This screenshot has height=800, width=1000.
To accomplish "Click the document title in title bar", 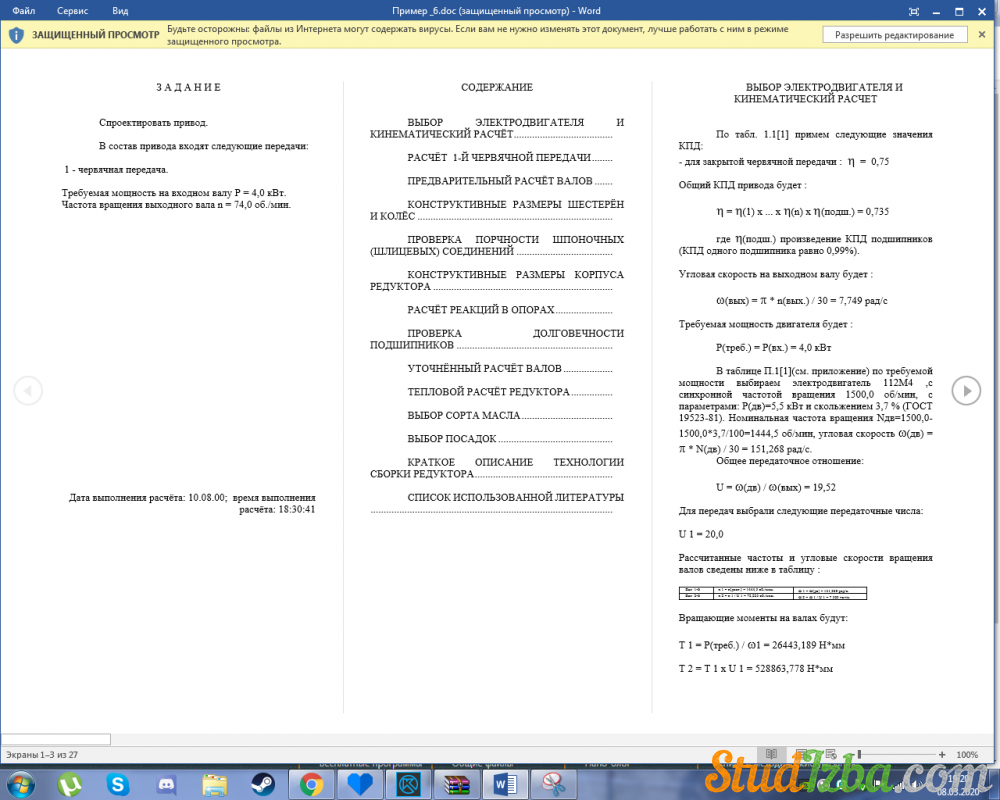I will (x=496, y=11).
